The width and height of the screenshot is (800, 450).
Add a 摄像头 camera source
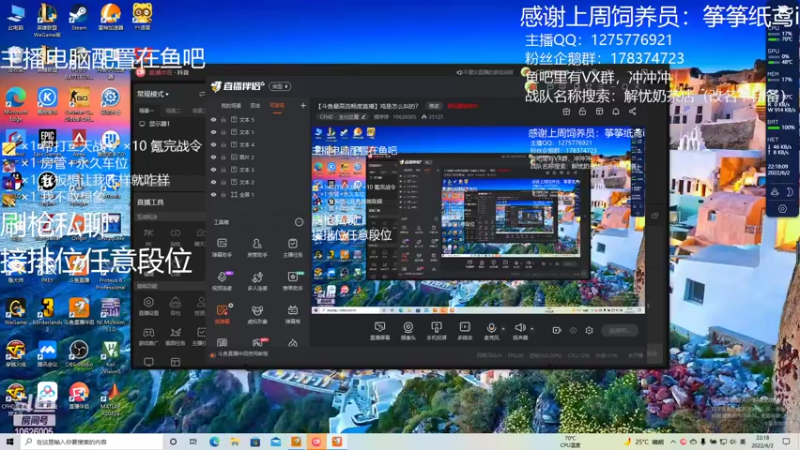pyautogui.click(x=408, y=331)
